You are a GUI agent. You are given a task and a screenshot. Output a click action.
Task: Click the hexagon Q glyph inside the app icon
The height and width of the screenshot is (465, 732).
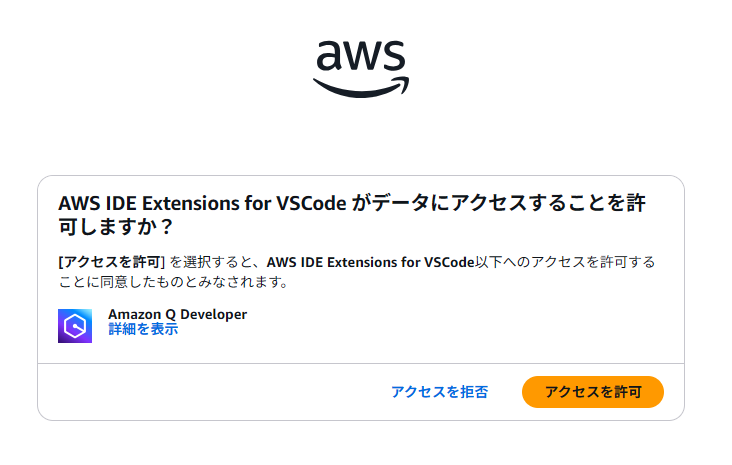(75, 326)
